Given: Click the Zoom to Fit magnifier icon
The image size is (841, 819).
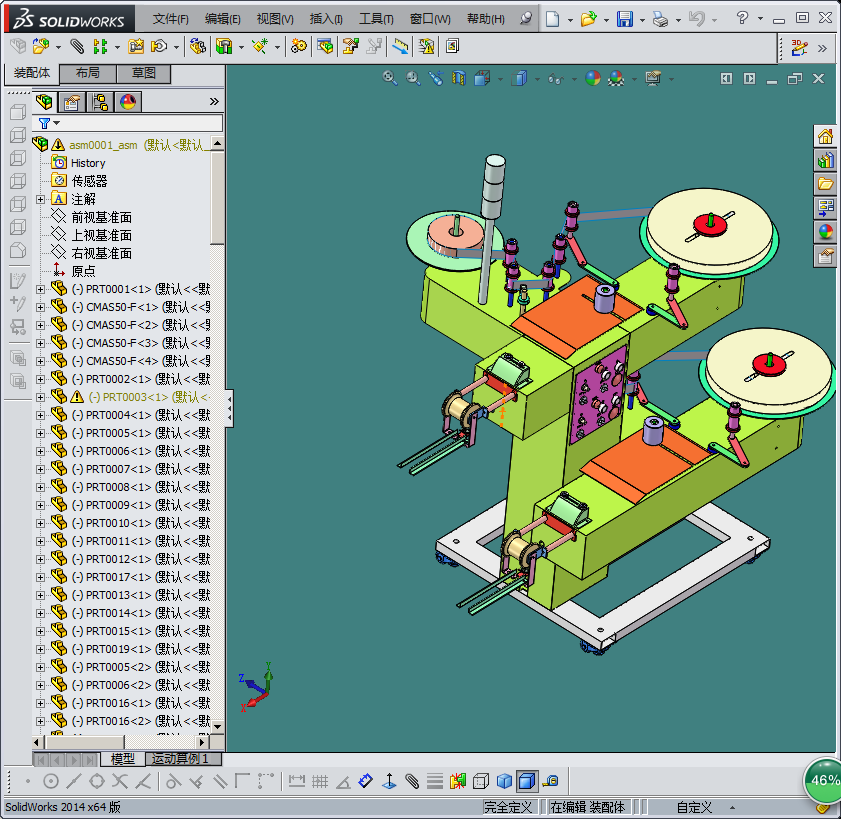Looking at the screenshot, I should 391,78.
